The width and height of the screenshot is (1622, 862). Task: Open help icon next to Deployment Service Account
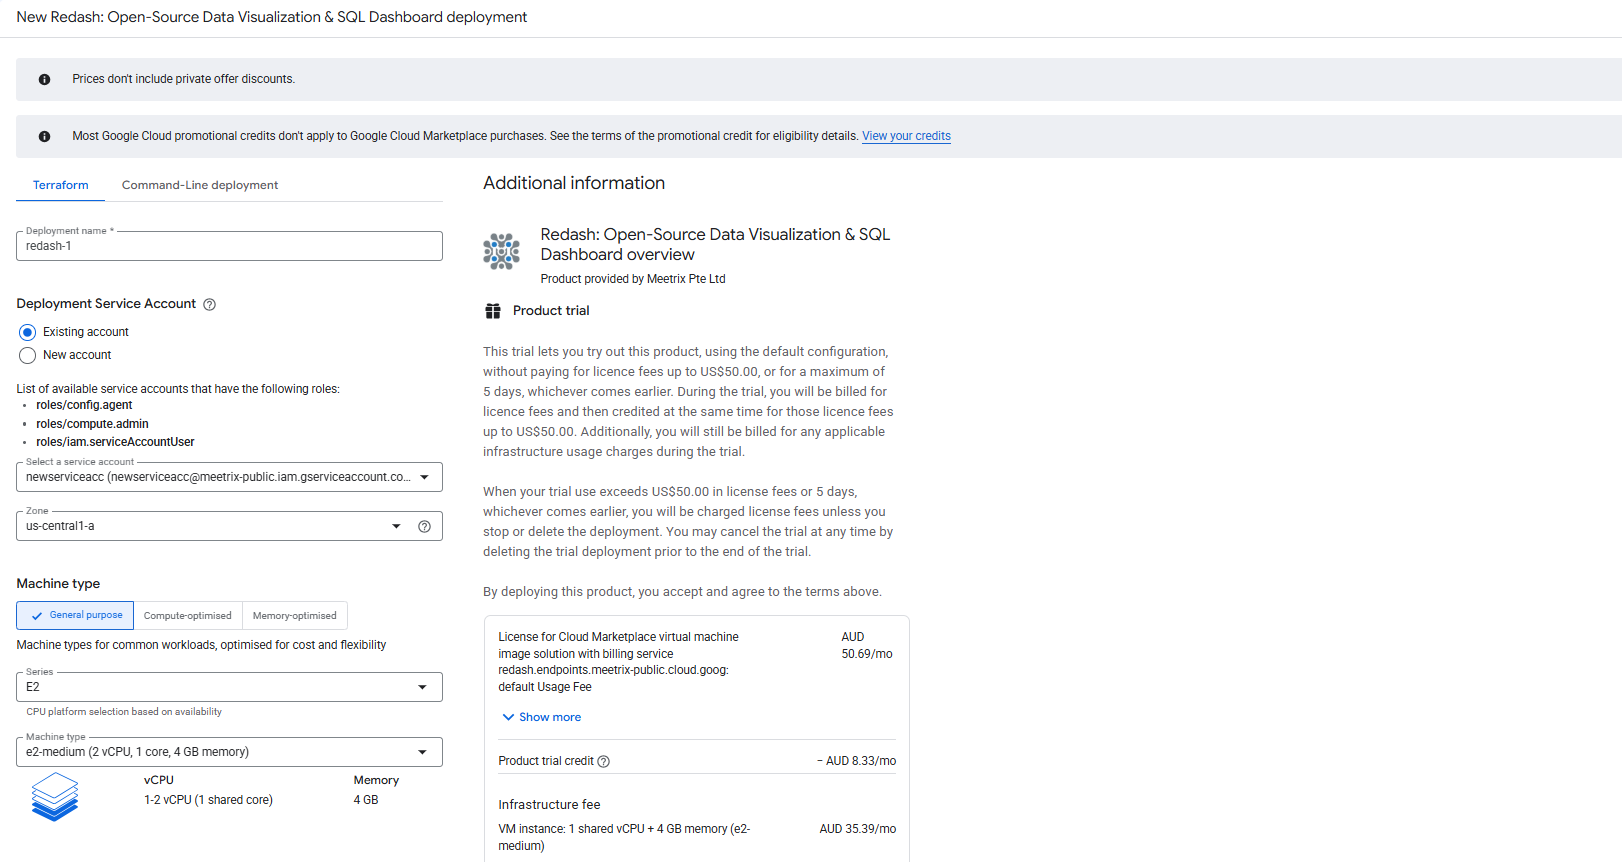point(209,305)
